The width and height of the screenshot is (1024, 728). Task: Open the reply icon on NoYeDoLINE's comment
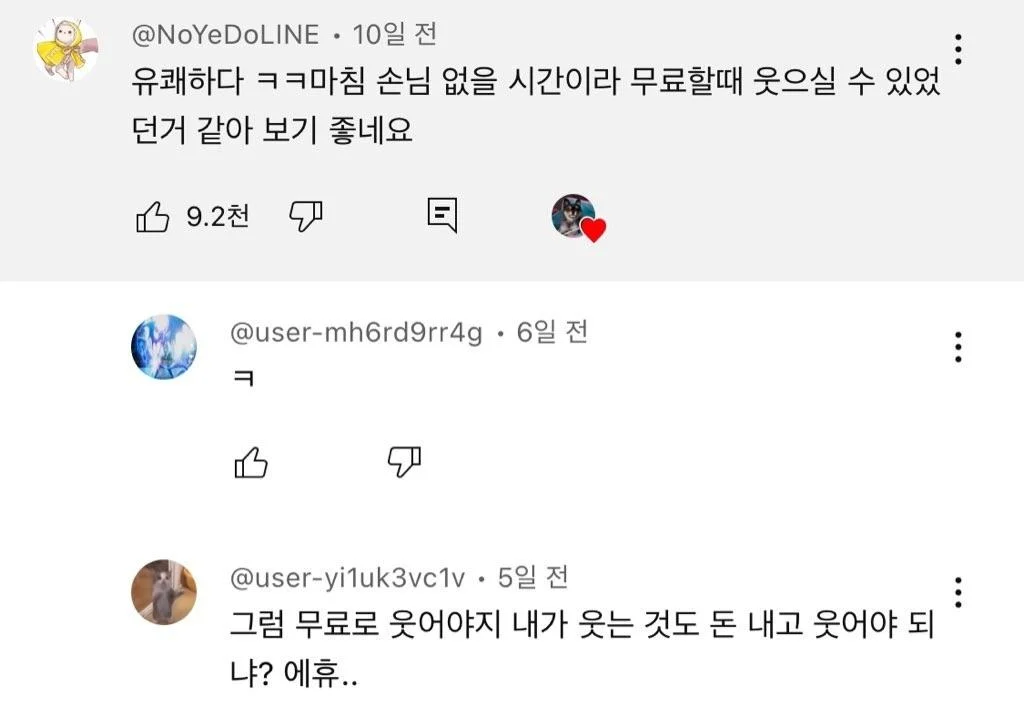[x=442, y=214]
